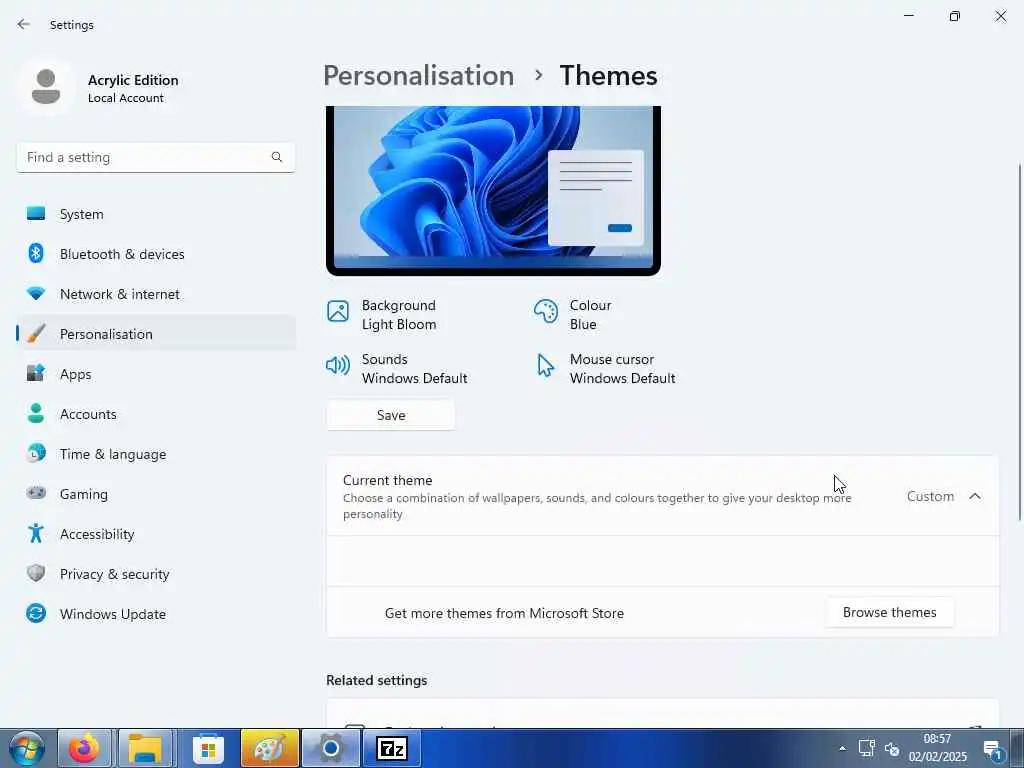Click the Bluetooth icon in sidebar
This screenshot has width=1024, height=768.
click(36, 253)
